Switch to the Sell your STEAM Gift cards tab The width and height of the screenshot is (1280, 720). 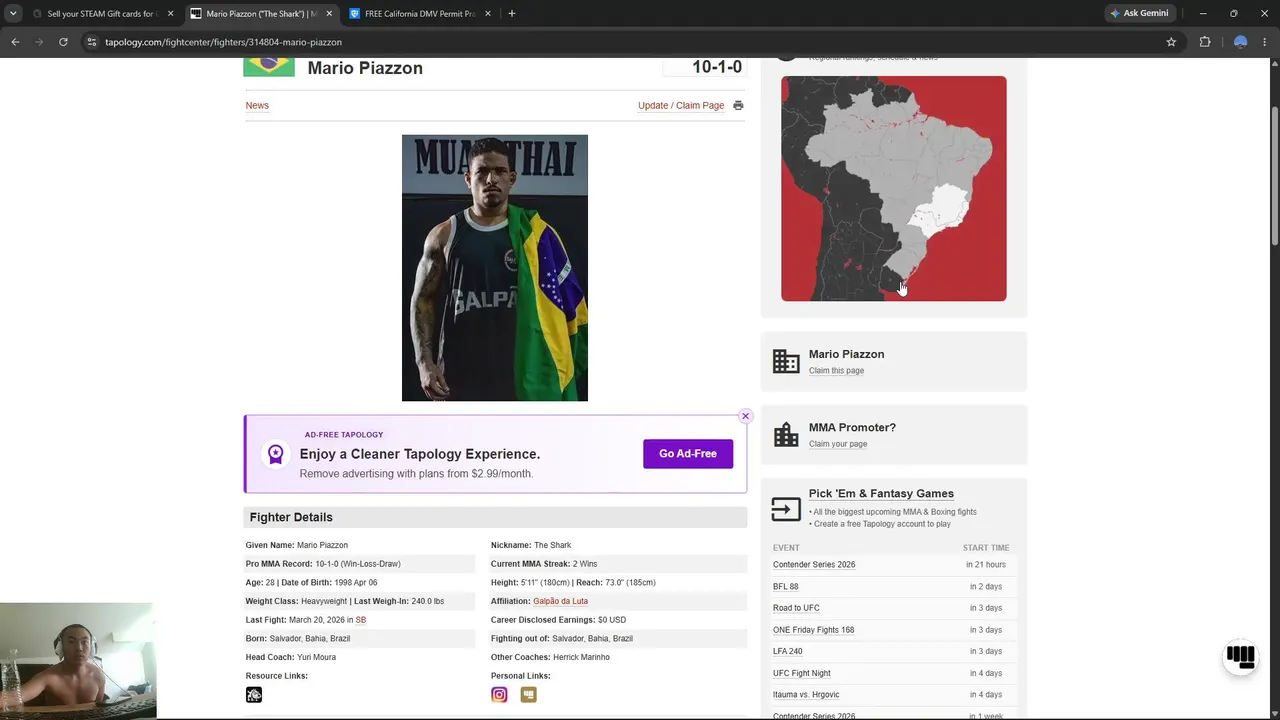100,13
